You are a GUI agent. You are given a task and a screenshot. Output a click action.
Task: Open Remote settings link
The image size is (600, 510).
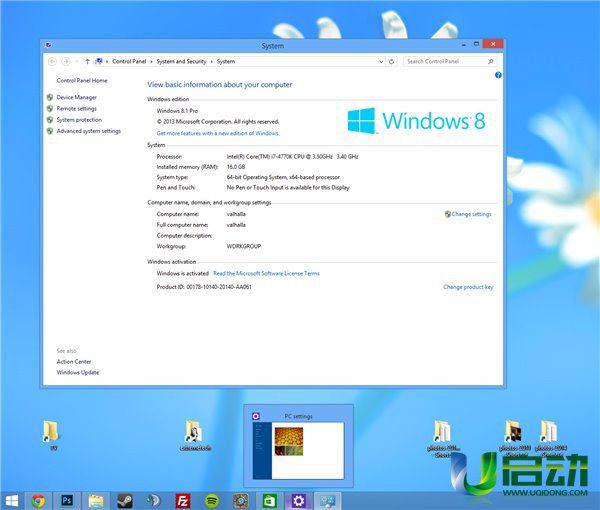coord(76,108)
